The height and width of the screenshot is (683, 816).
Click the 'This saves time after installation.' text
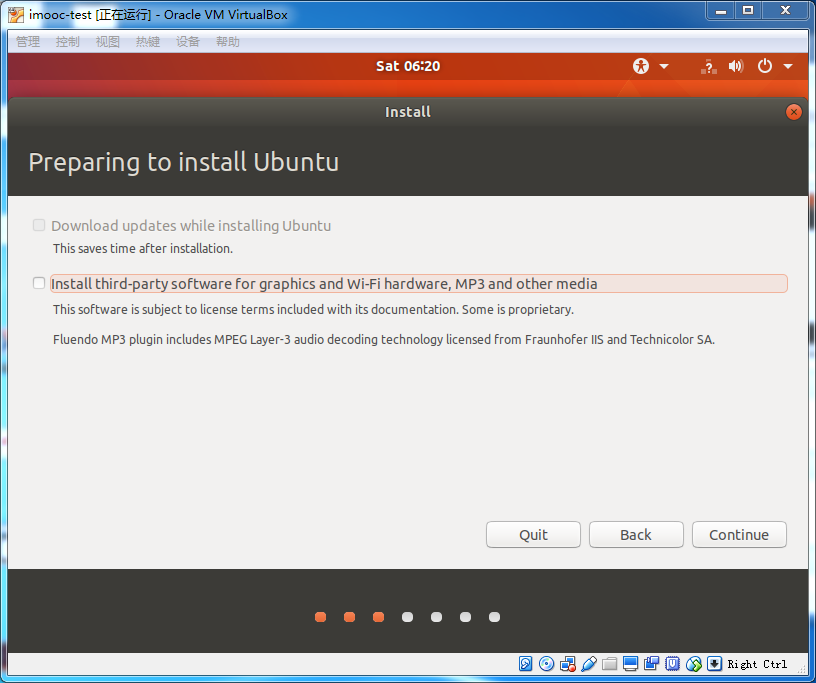pyautogui.click(x=143, y=249)
